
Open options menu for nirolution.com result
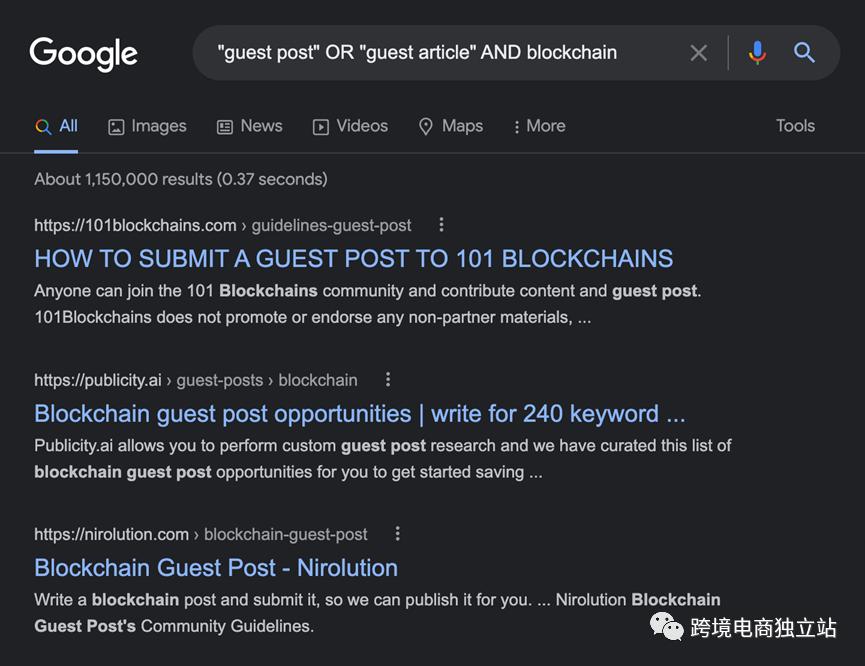pyautogui.click(x=398, y=534)
